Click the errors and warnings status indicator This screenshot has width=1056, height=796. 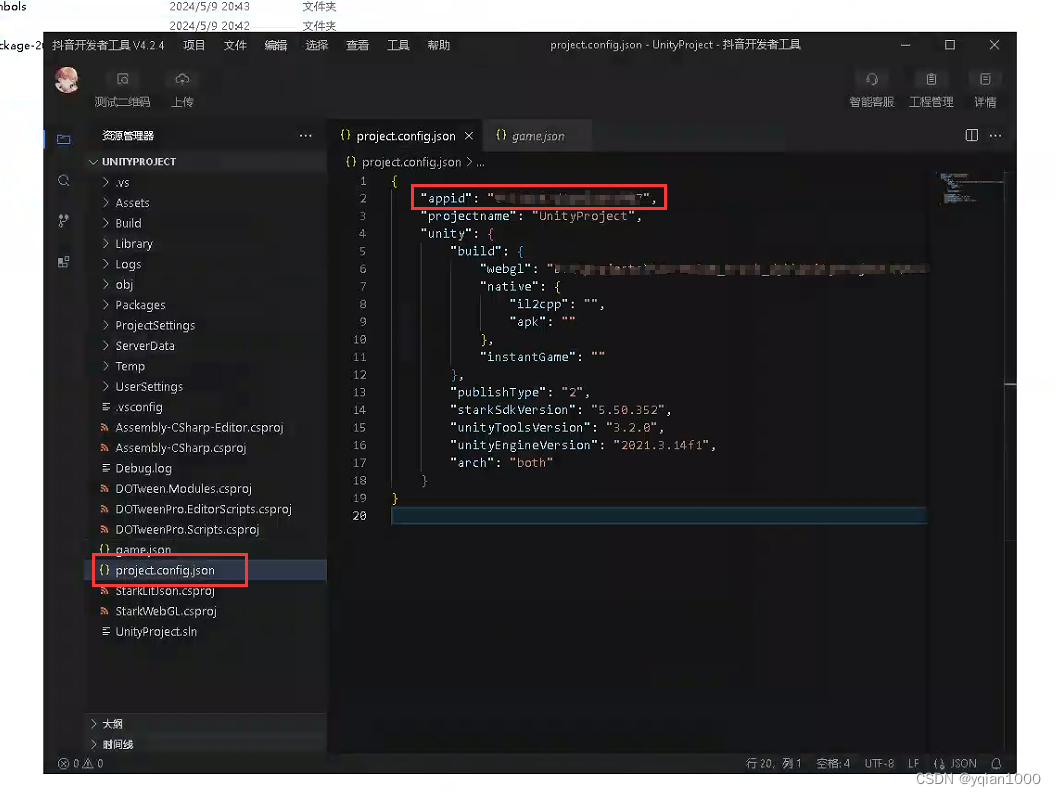(x=81, y=763)
